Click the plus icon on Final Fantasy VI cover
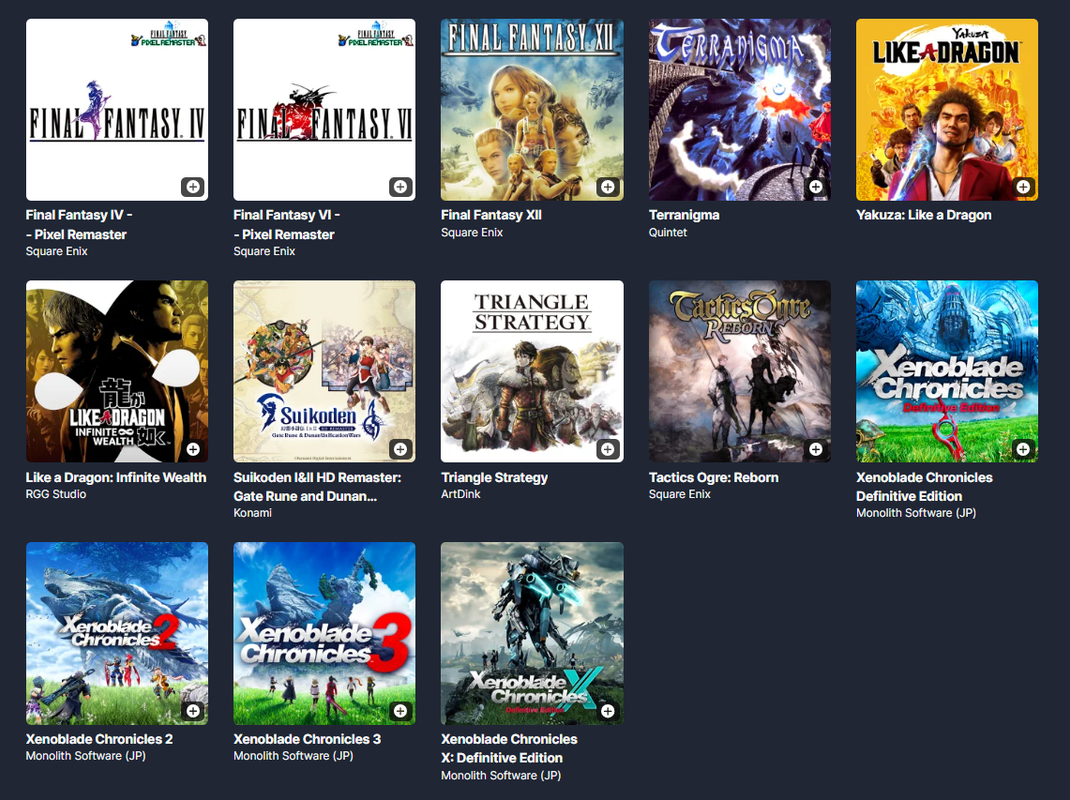Image resolution: width=1070 pixels, height=800 pixels. click(x=401, y=186)
